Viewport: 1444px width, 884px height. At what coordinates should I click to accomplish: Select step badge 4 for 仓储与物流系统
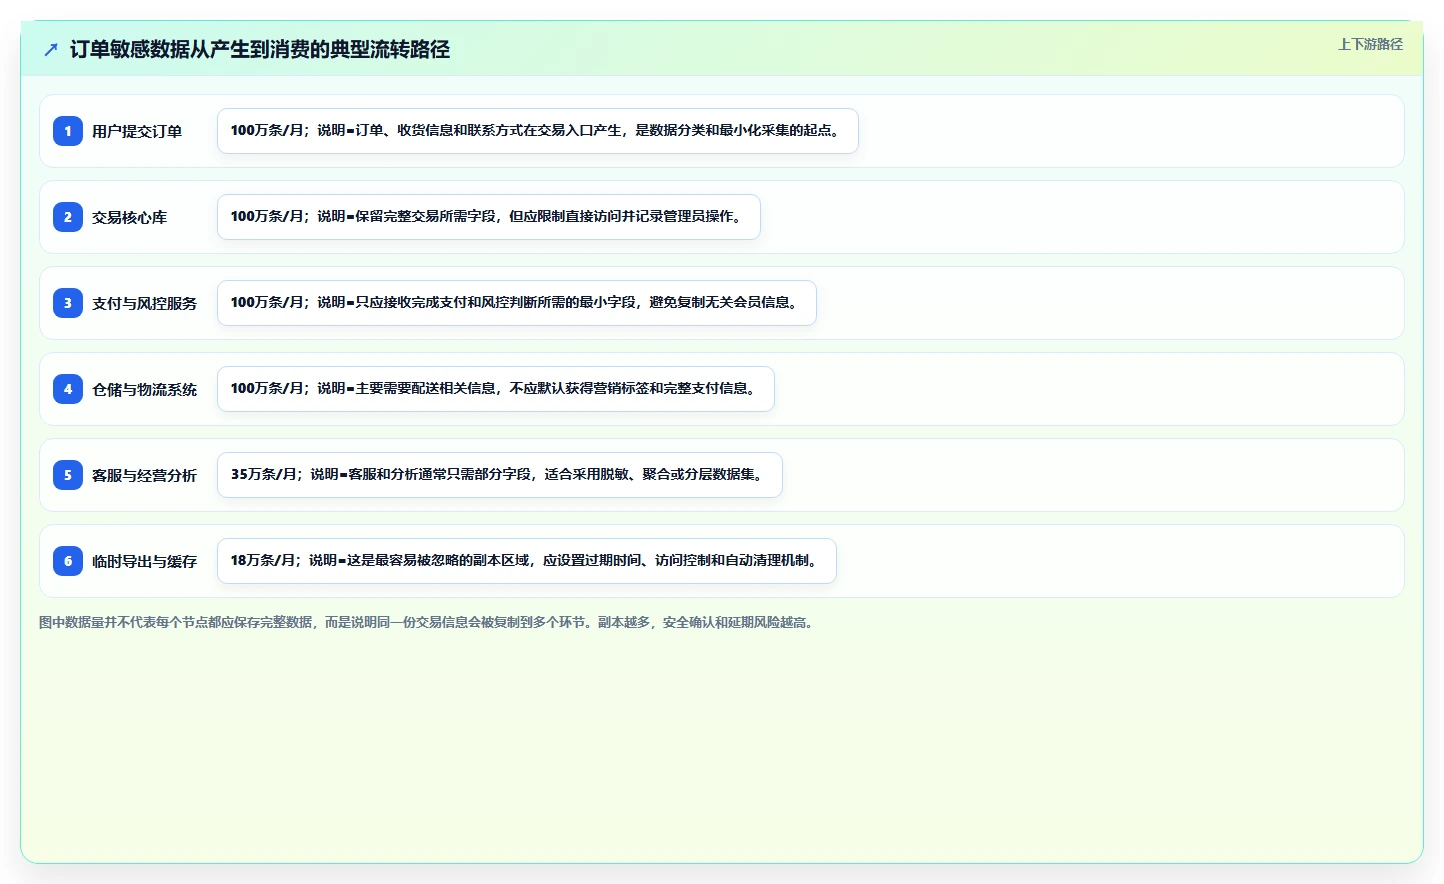pos(68,389)
